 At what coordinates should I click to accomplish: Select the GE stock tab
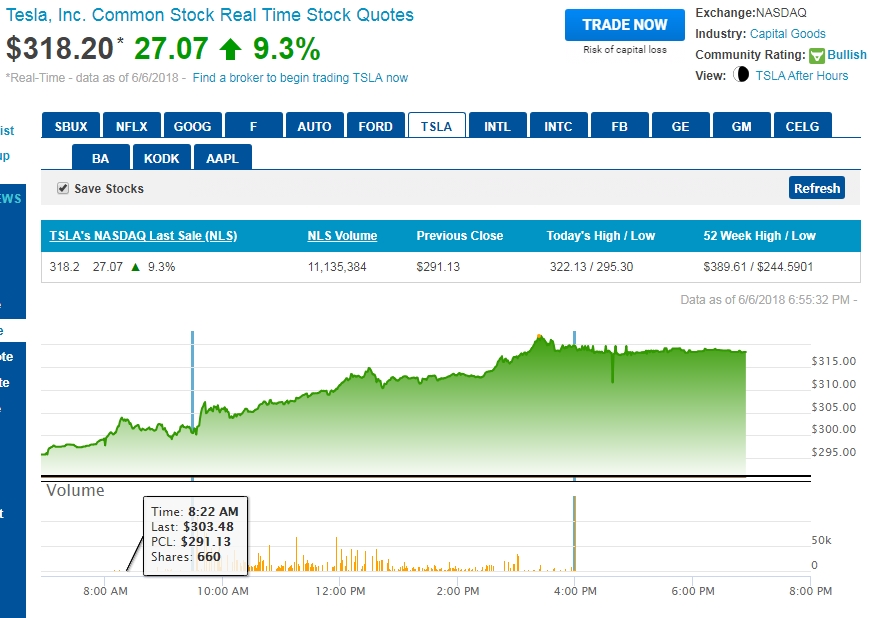(680, 125)
